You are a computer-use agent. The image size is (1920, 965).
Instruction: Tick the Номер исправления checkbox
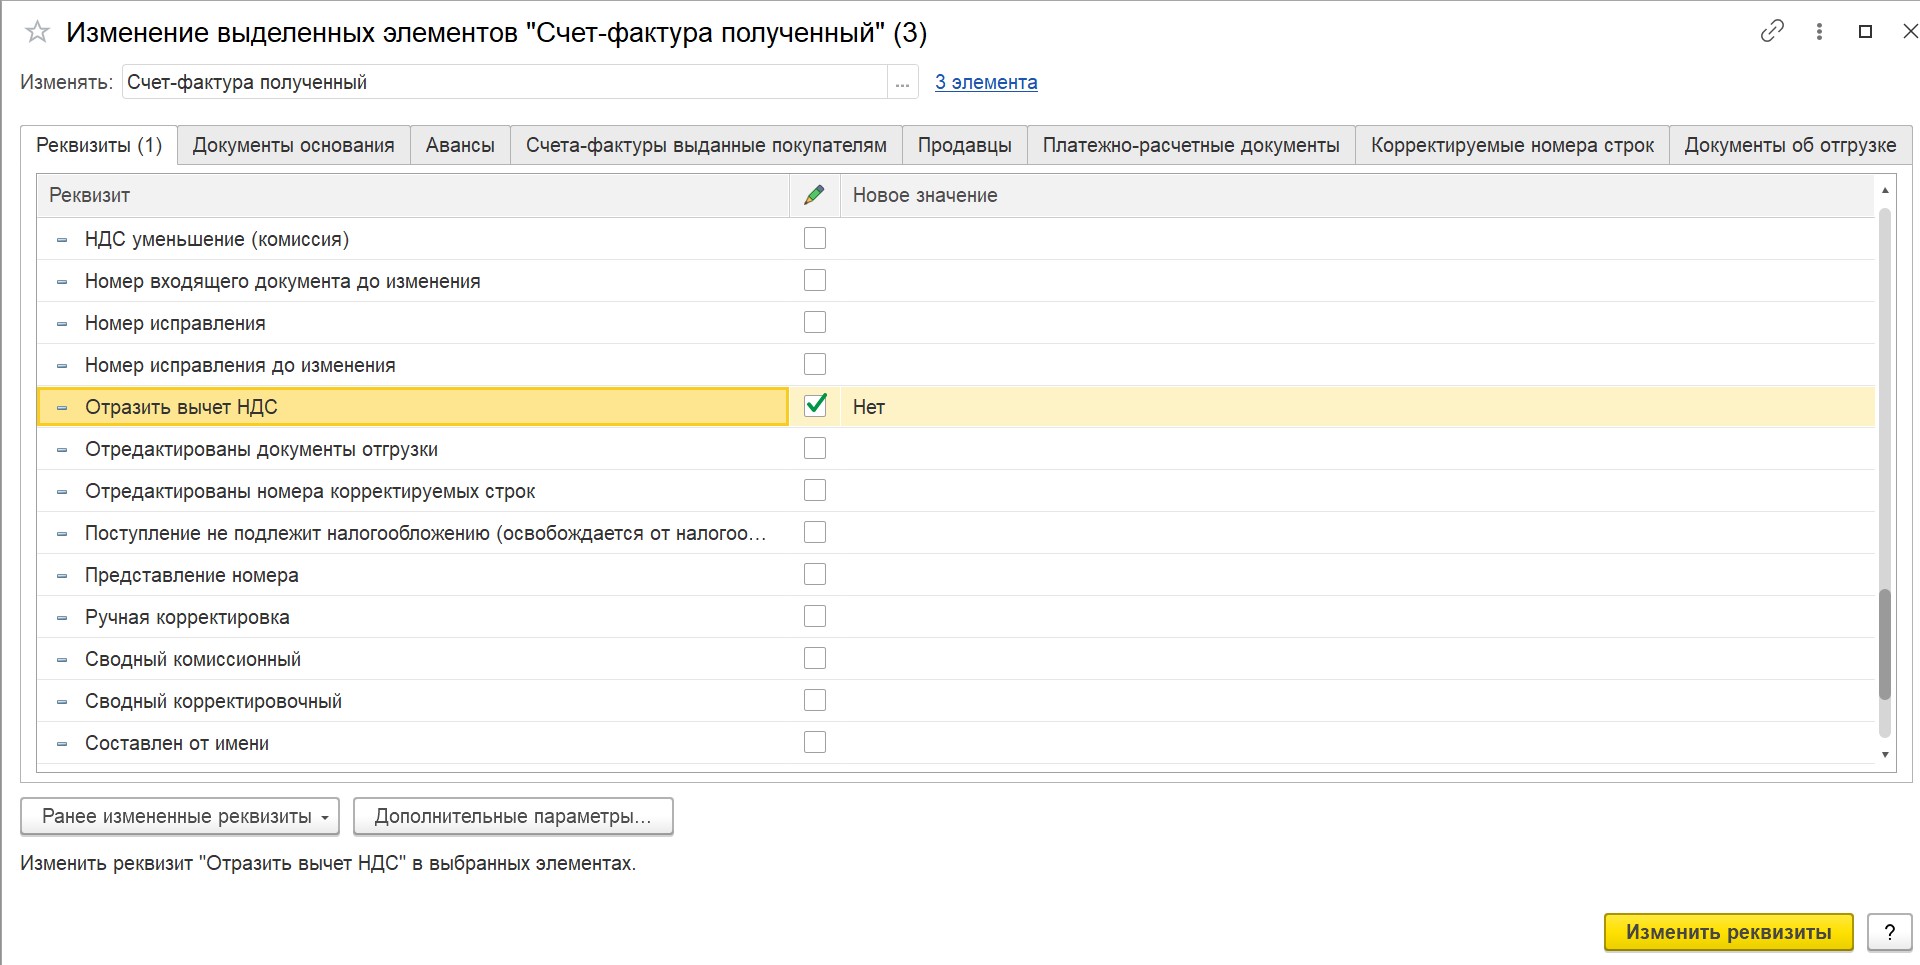click(x=815, y=322)
